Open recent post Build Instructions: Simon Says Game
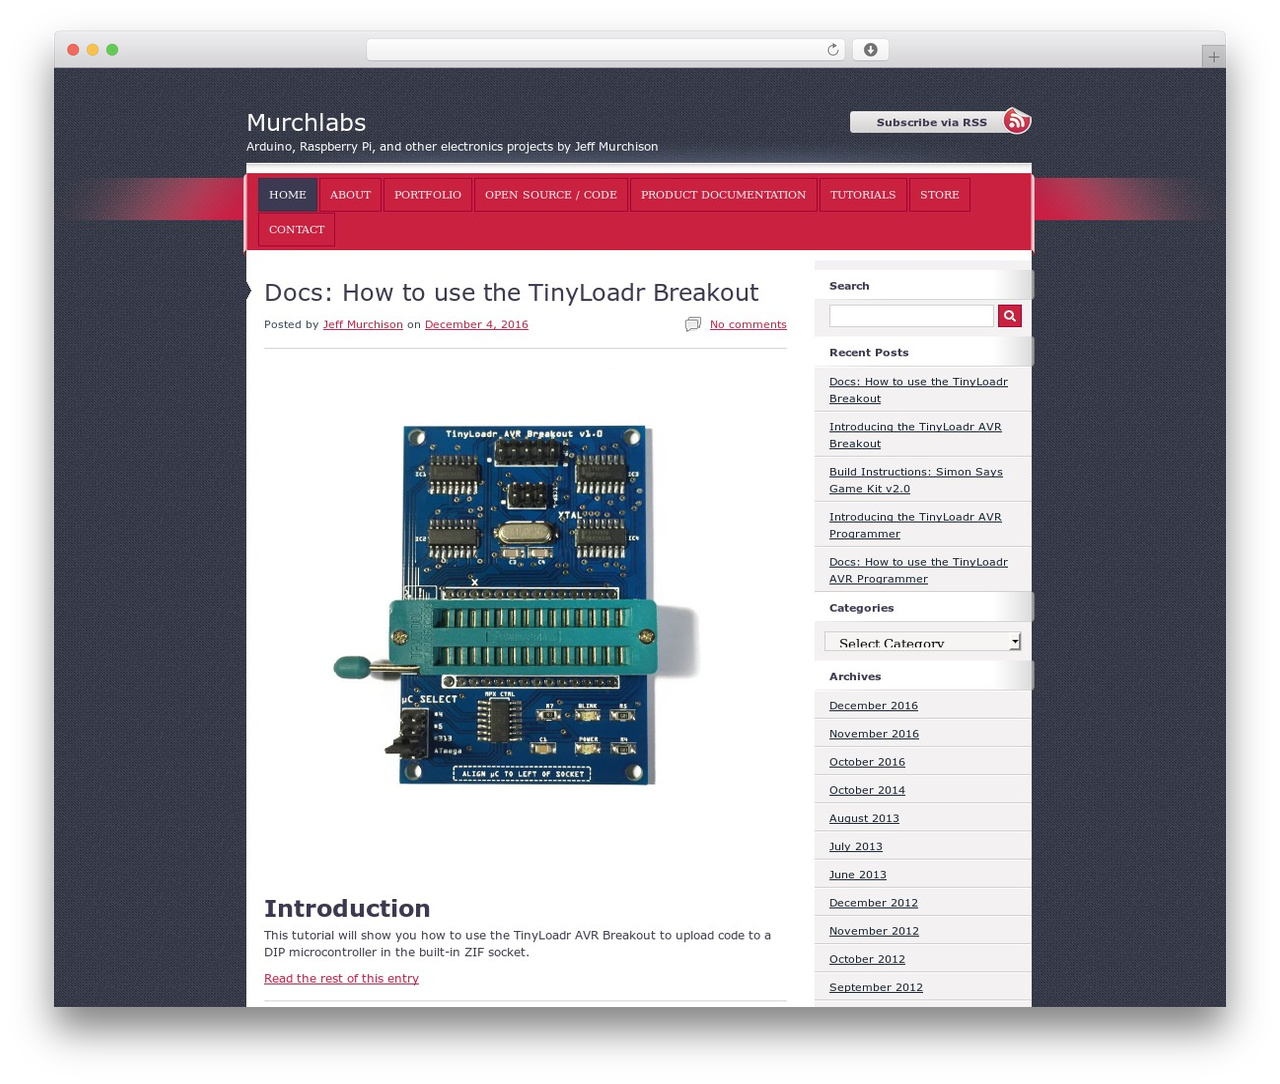This screenshot has width=1280, height=1084. coord(916,480)
